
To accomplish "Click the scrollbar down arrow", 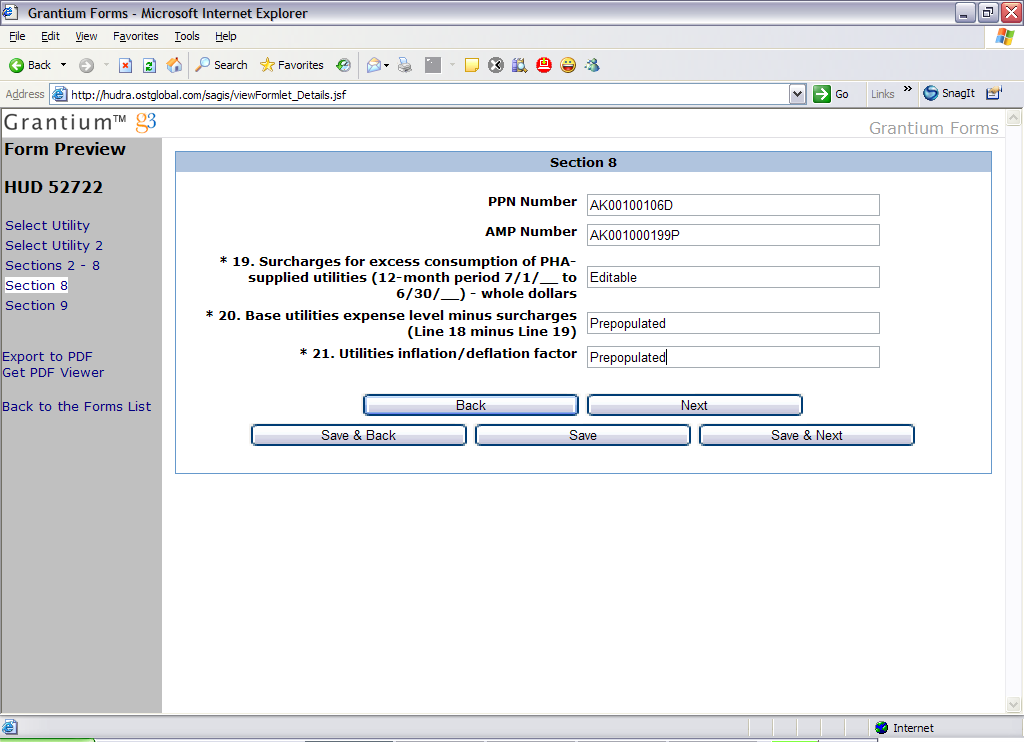I will (1014, 705).
